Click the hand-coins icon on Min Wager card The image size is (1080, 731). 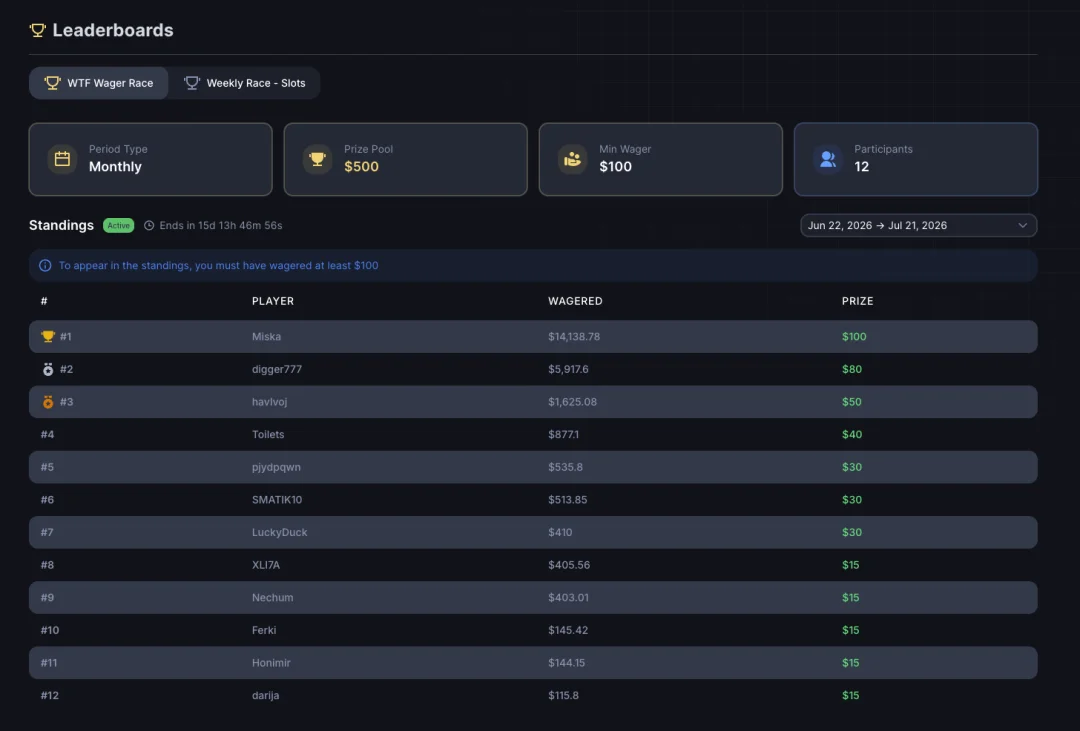tap(572, 159)
